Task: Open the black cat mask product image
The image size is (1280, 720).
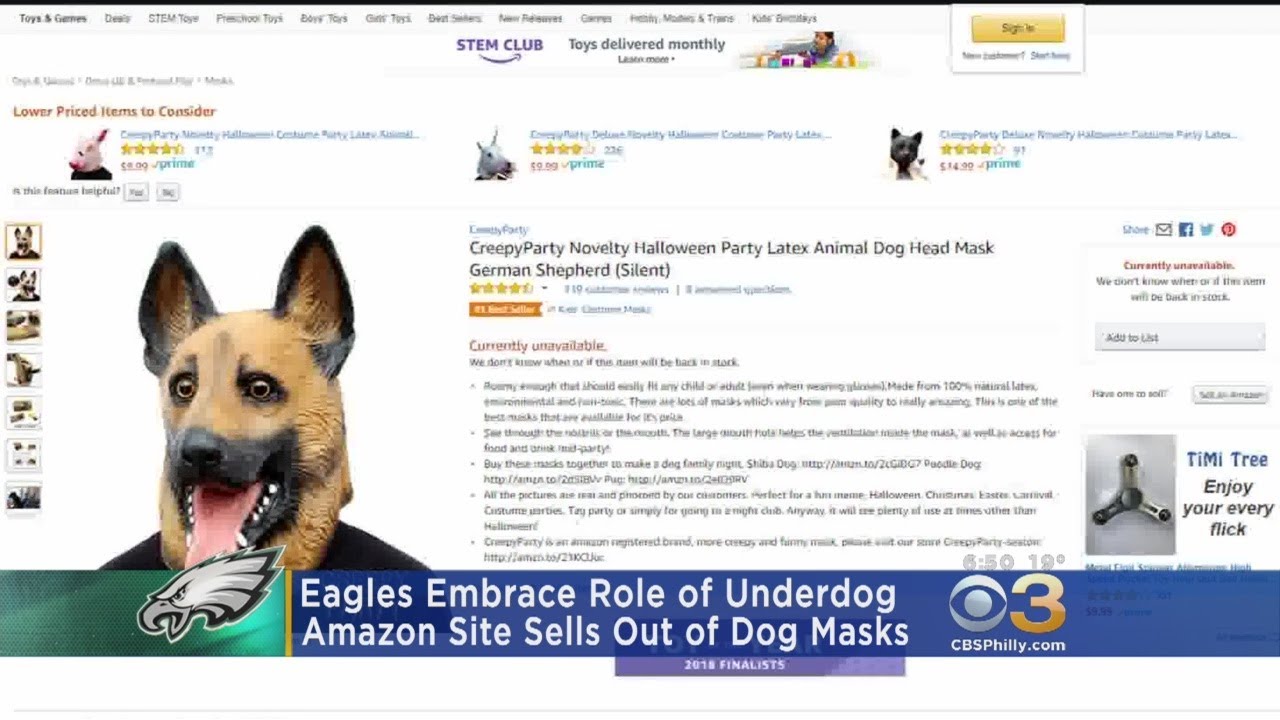Action: (x=906, y=153)
